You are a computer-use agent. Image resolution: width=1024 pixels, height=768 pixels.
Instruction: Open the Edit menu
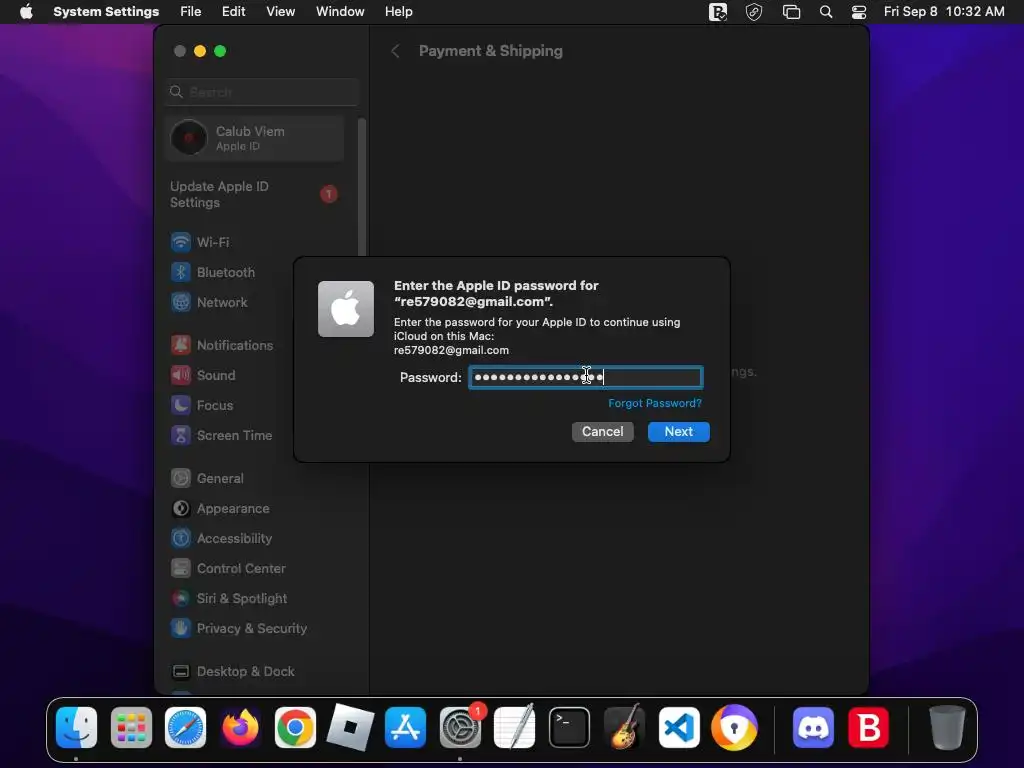pos(233,12)
